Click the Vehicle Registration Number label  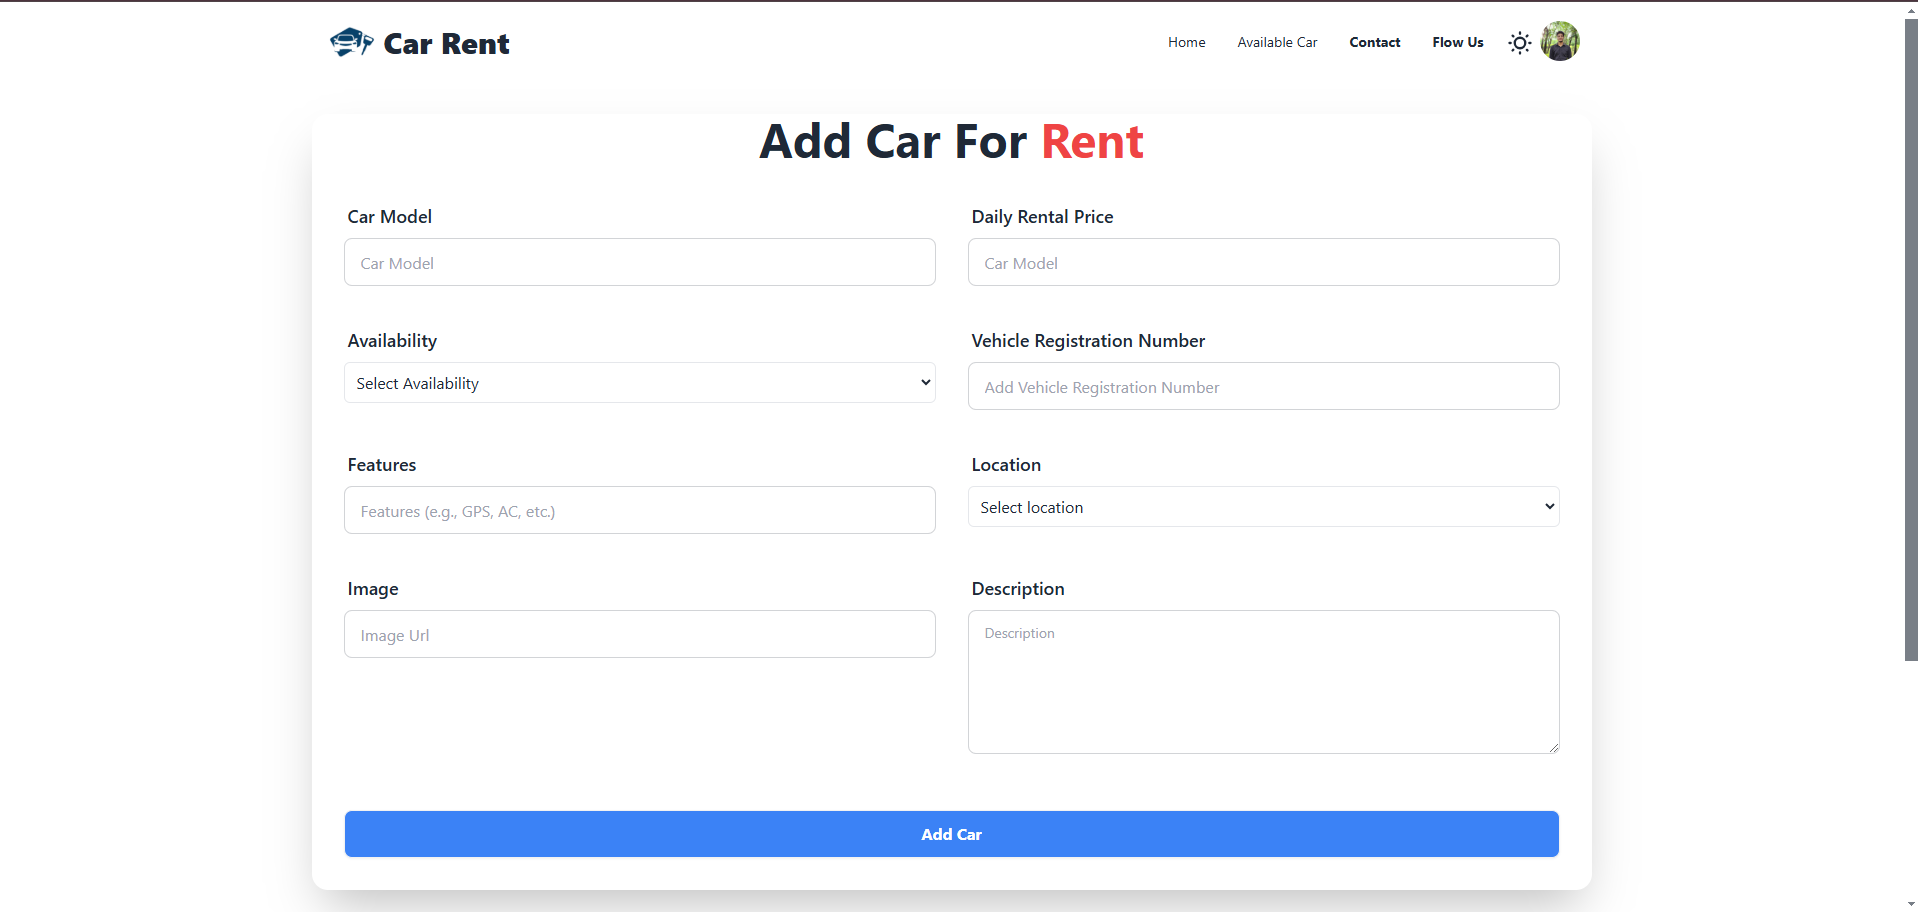pos(1088,341)
